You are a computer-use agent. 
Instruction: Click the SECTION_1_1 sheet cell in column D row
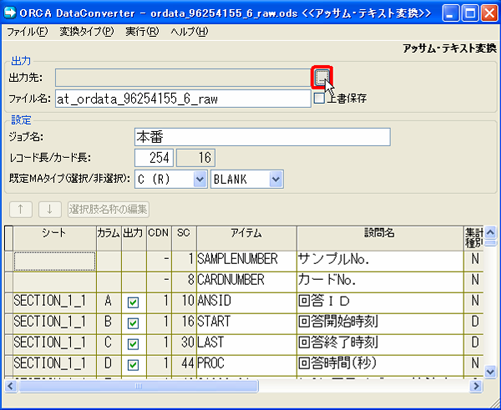point(54,365)
